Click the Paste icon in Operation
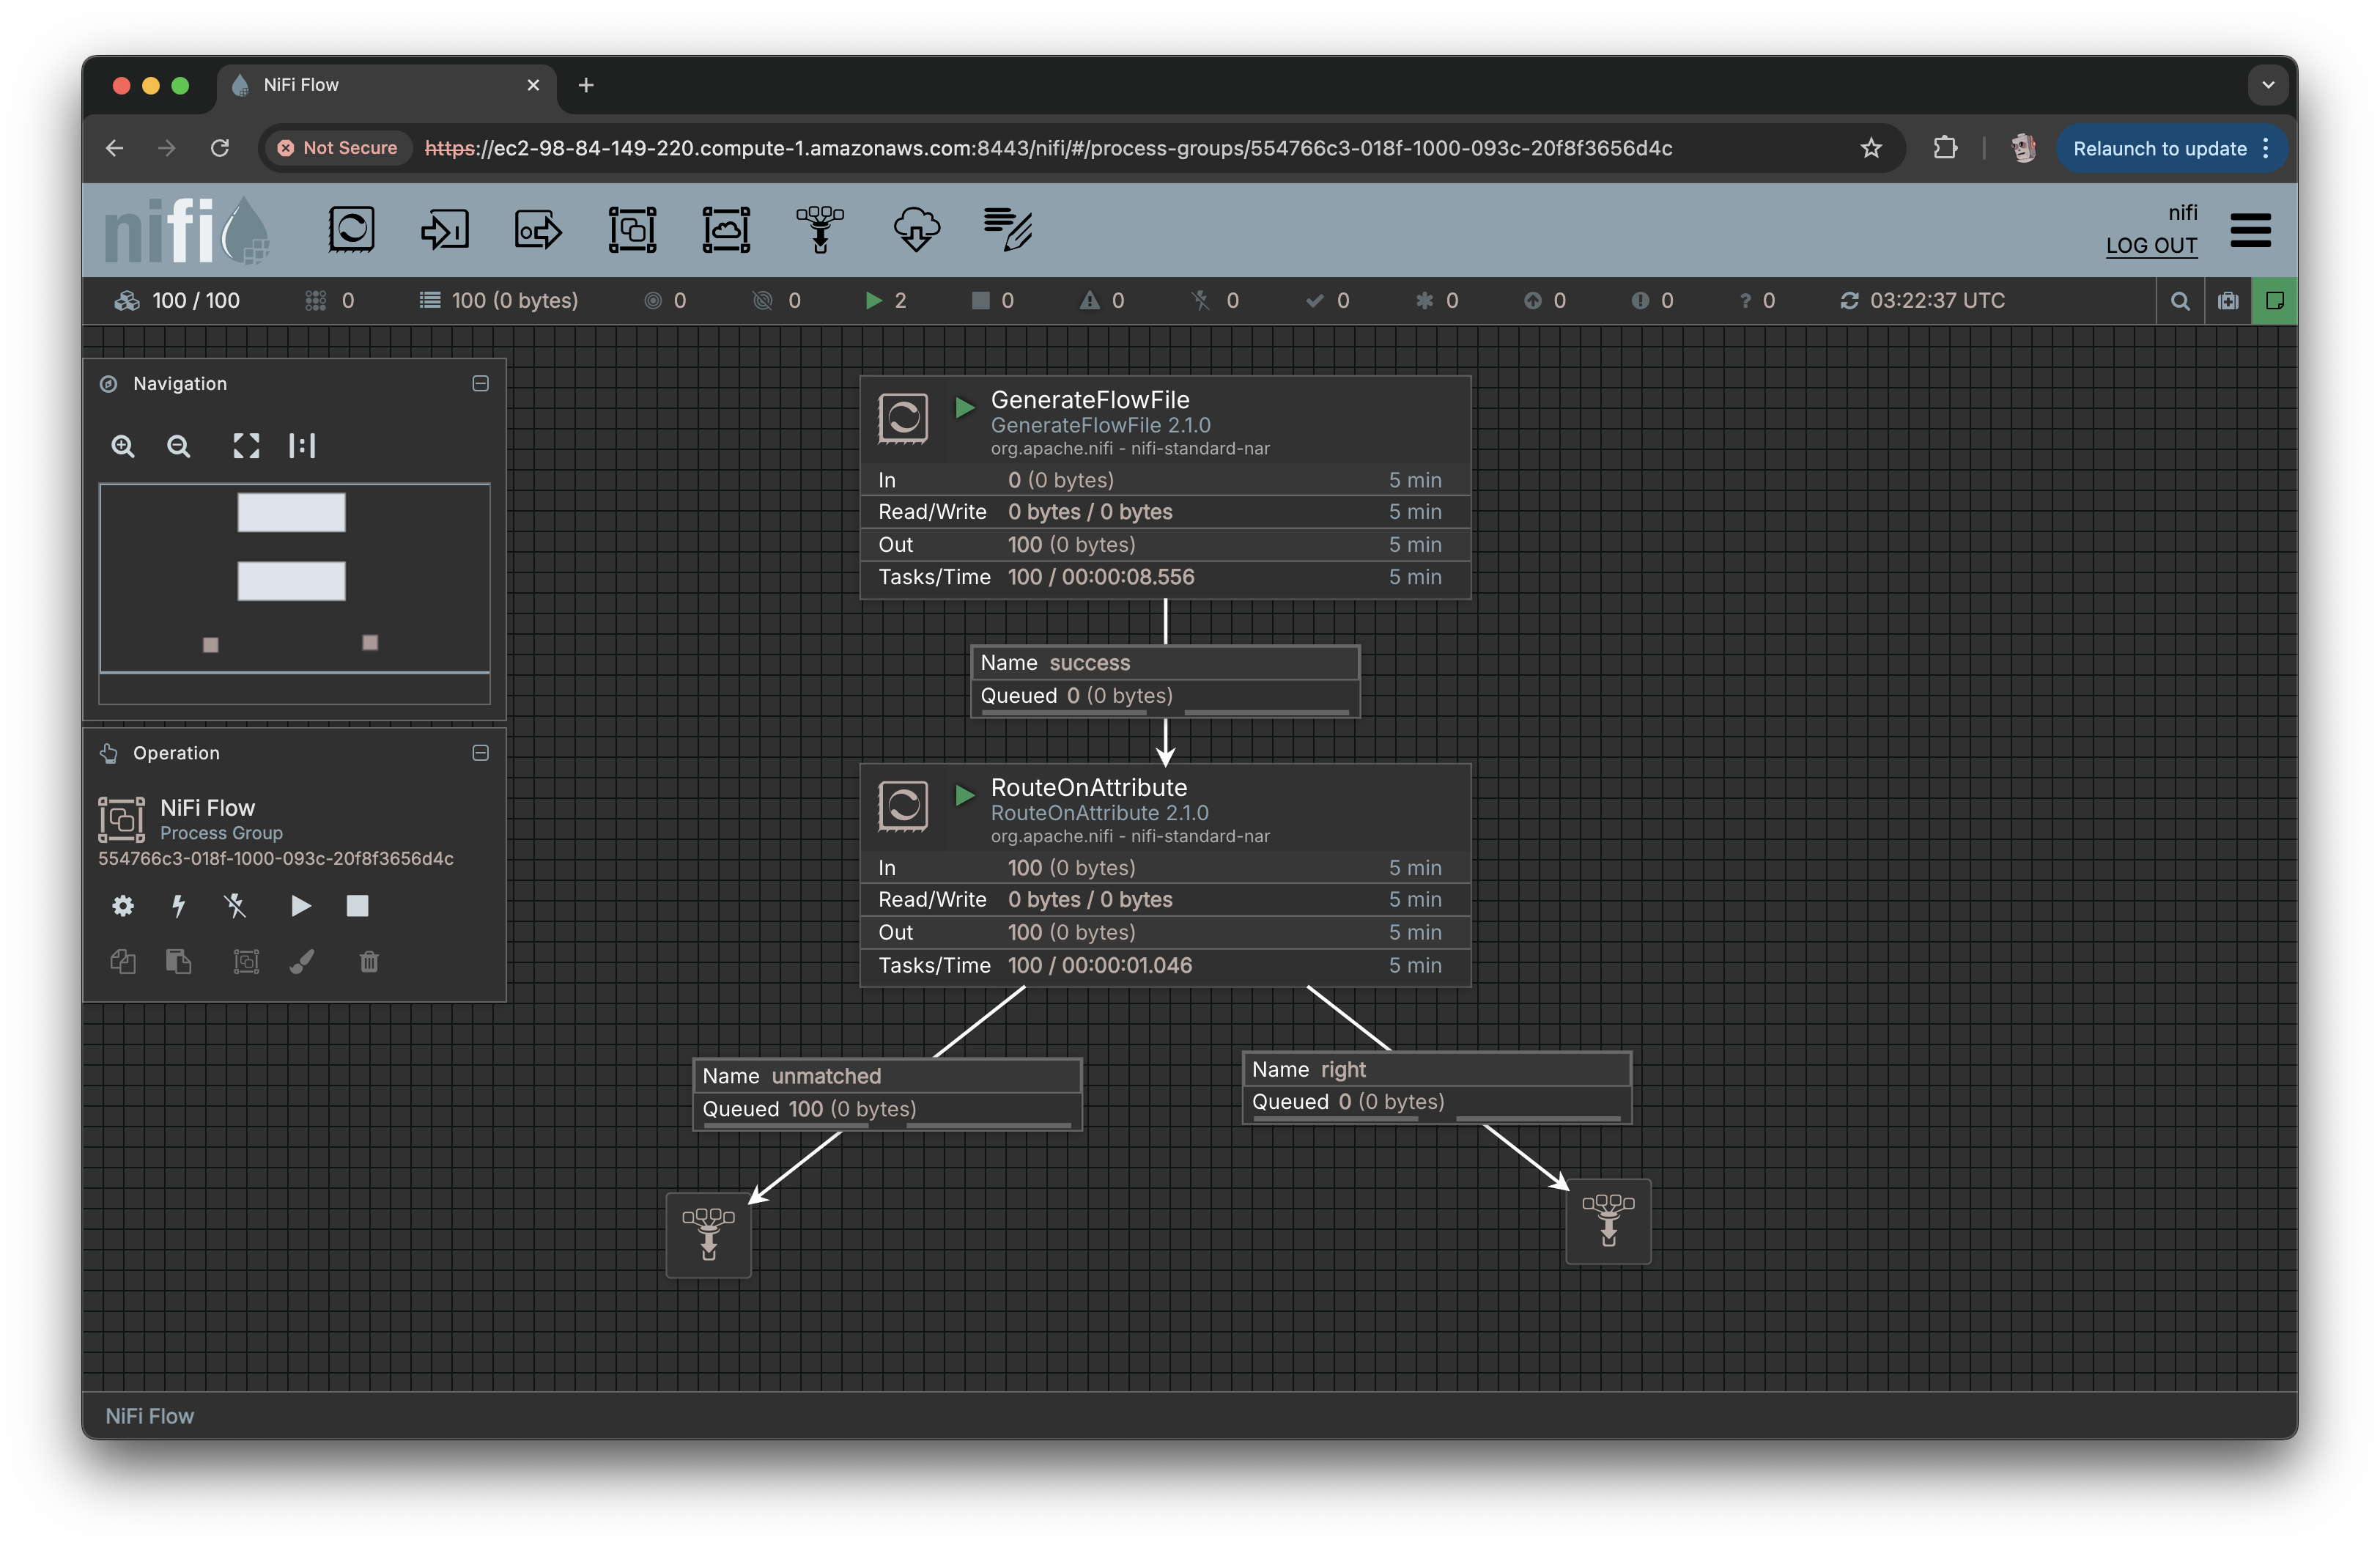The height and width of the screenshot is (1548, 2380). 179,962
